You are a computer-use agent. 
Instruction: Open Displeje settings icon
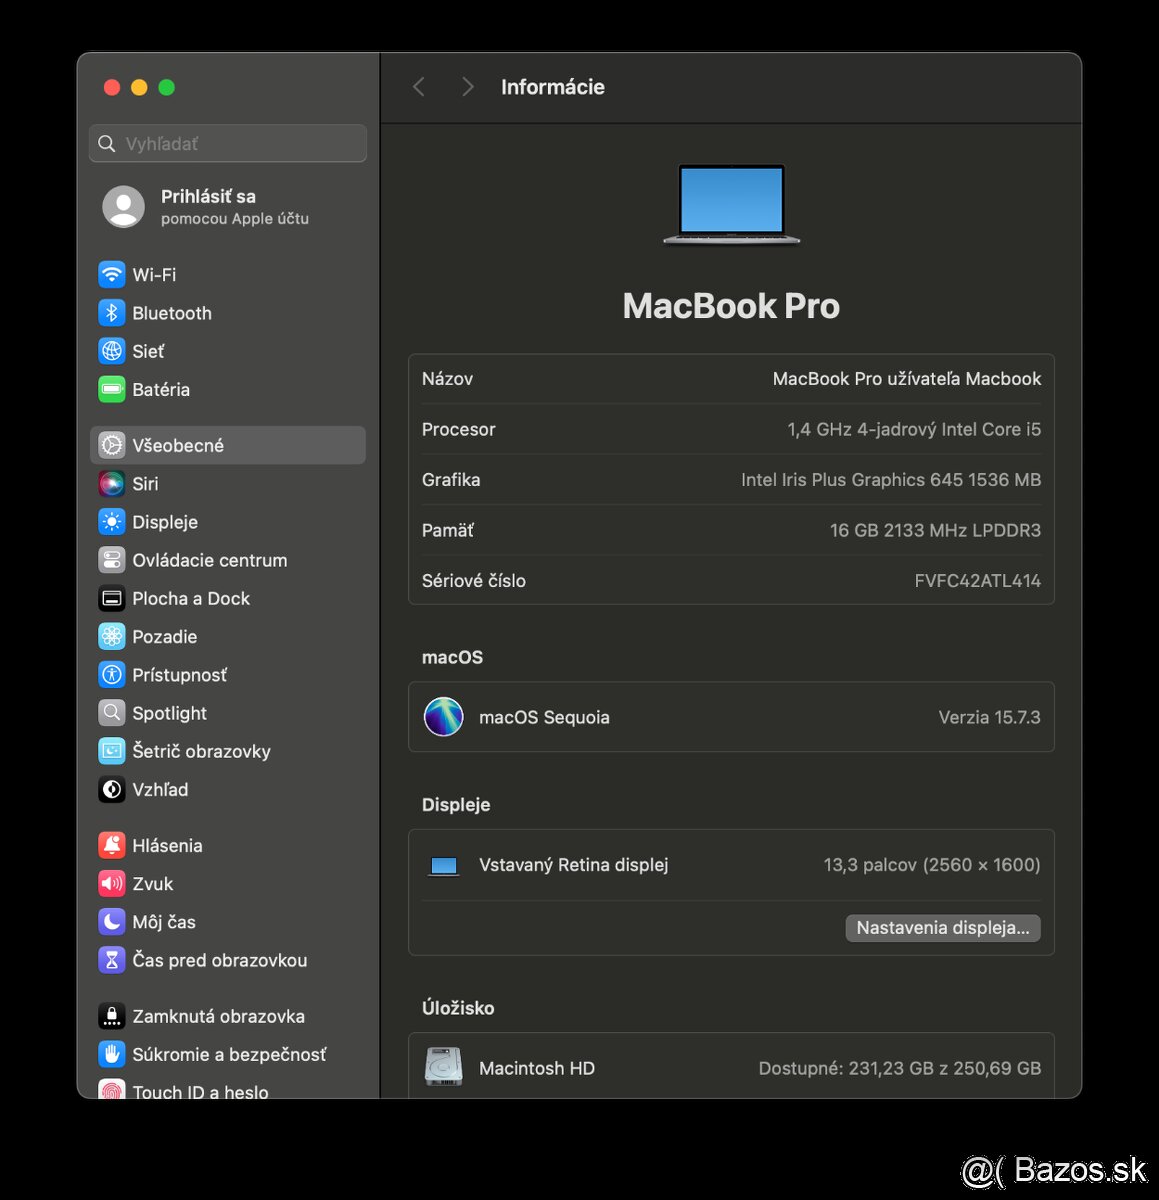(112, 522)
